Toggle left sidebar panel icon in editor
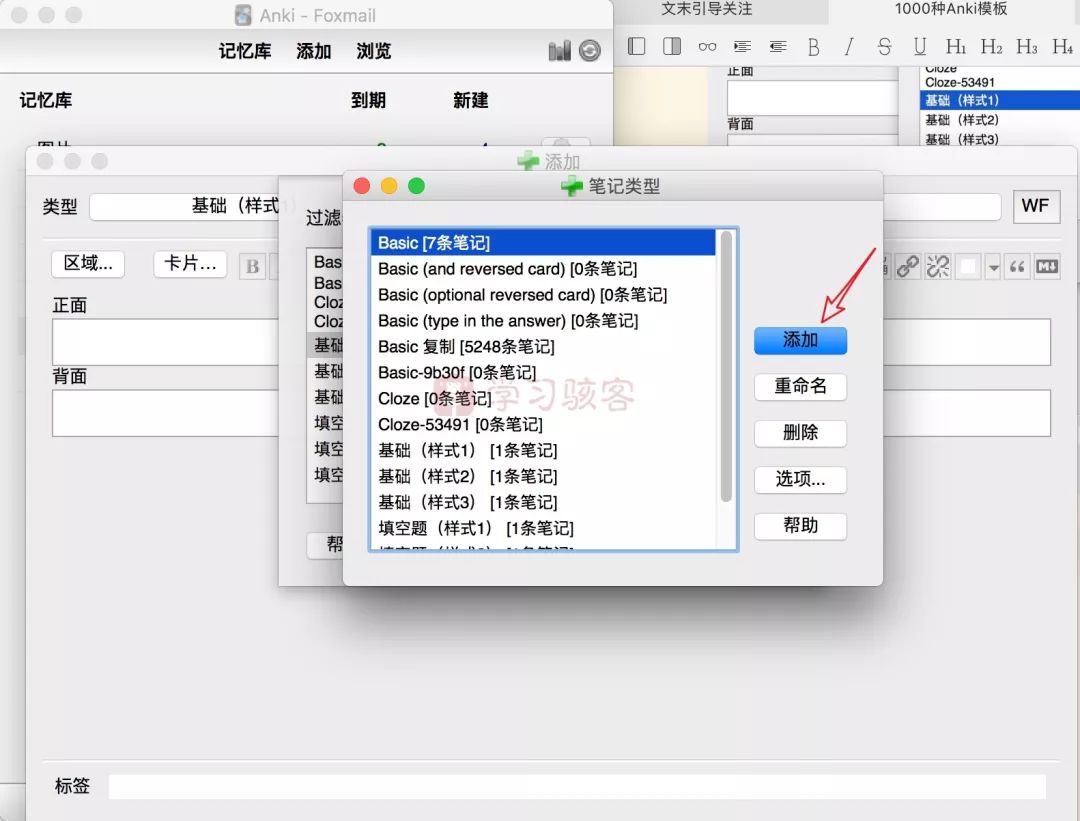This screenshot has height=821, width=1080. 636,46
